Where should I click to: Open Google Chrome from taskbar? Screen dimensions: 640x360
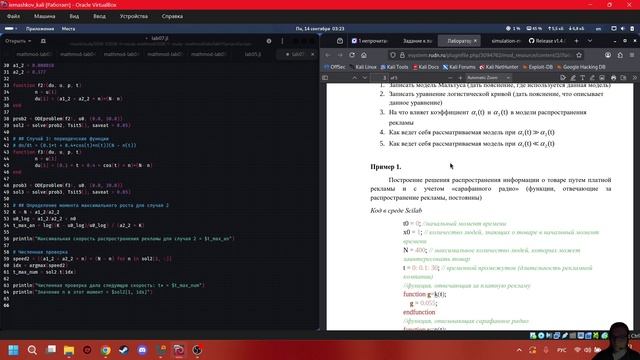coord(106,350)
